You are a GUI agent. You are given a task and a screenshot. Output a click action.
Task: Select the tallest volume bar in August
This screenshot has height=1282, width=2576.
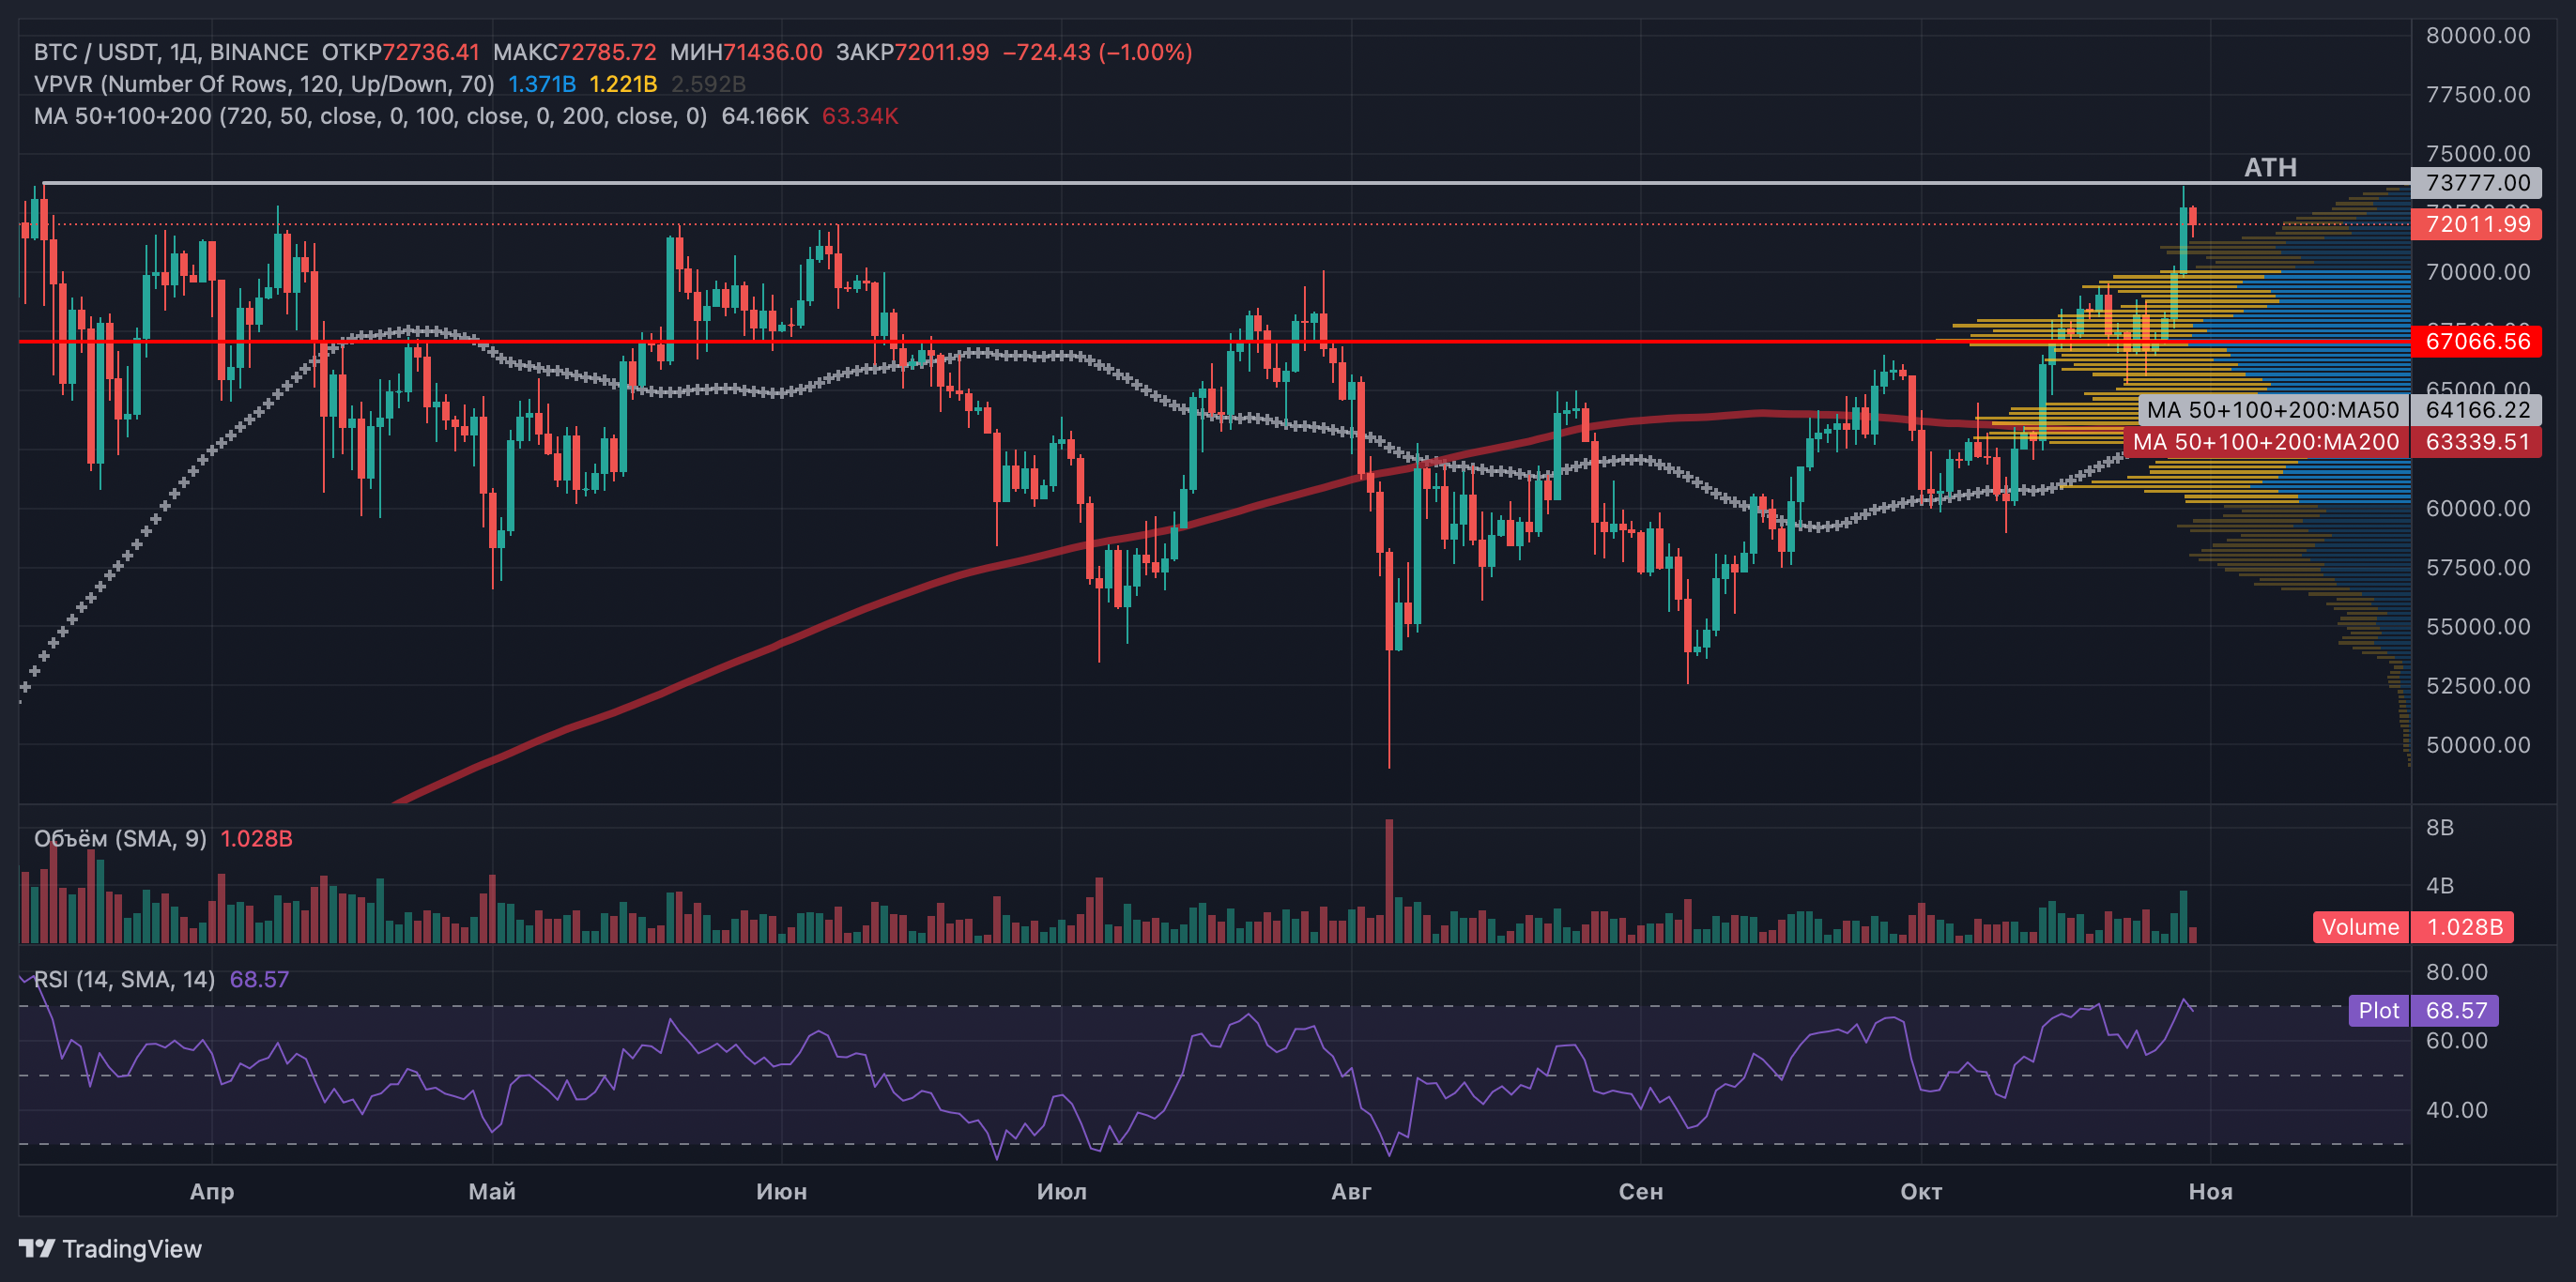pos(1389,881)
